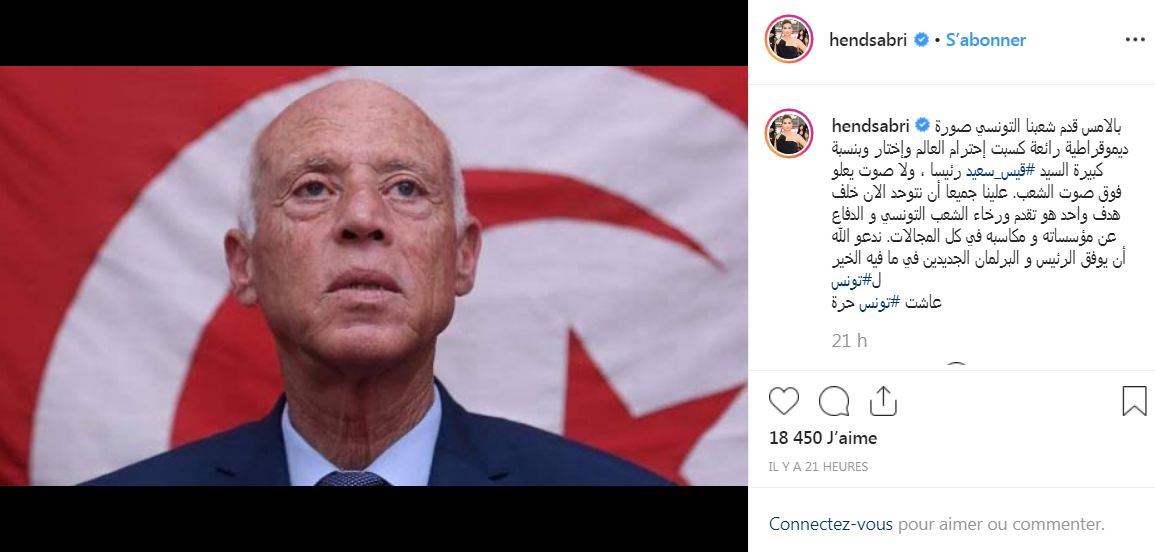The height and width of the screenshot is (552, 1155).
Task: Open more options with the three dots
Action: point(1135,40)
